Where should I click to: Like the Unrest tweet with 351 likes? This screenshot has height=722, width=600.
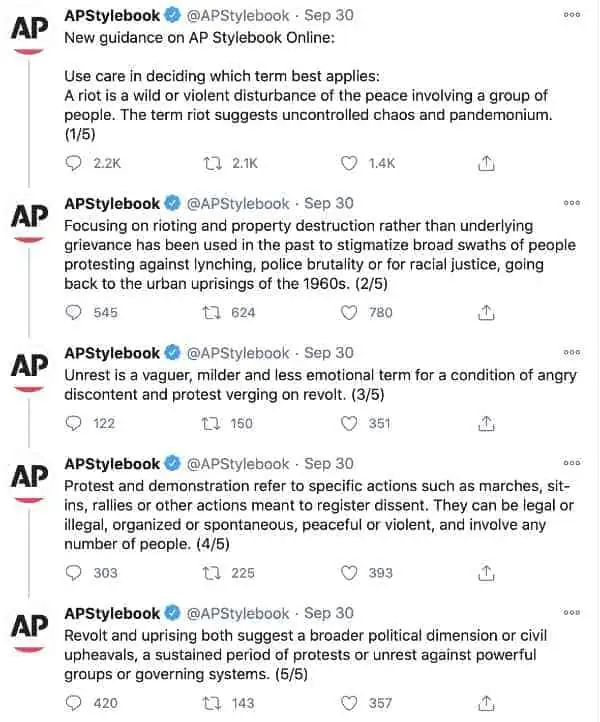[x=349, y=423]
